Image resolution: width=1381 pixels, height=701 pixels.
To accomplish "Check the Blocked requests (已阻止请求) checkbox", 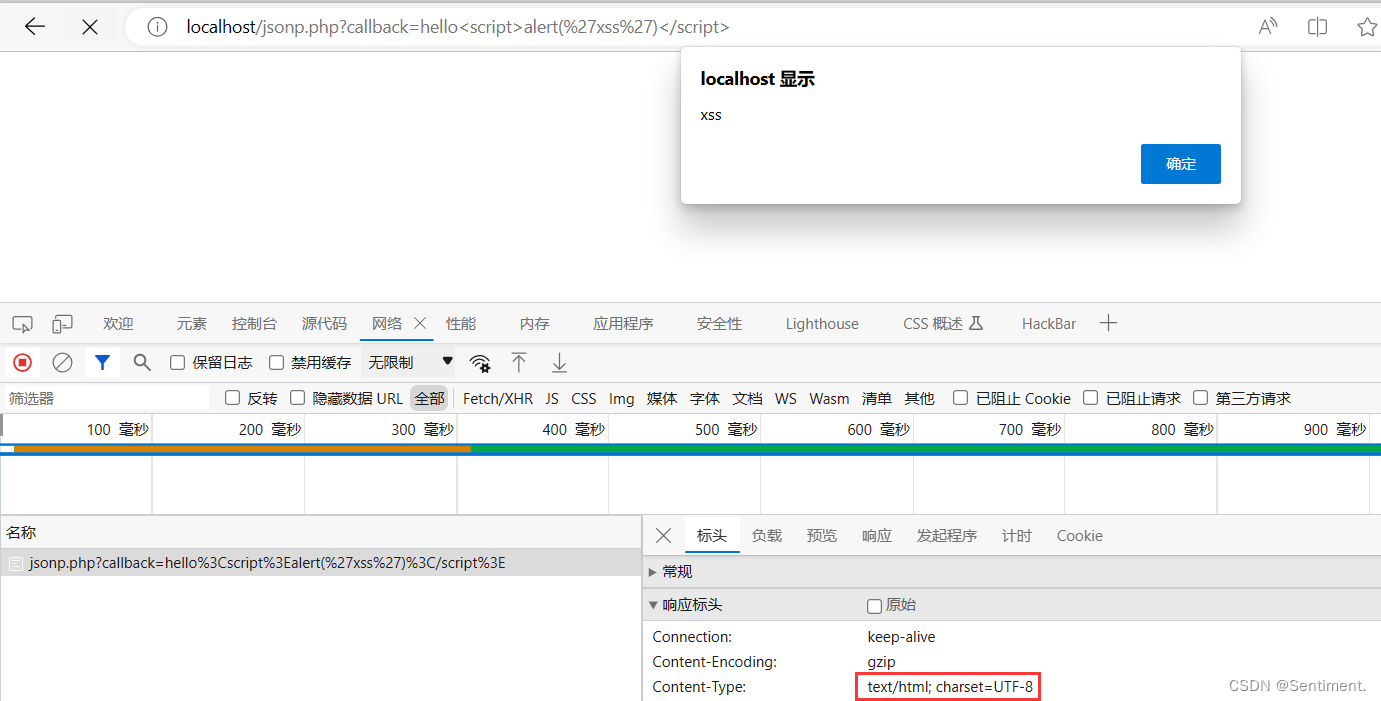I will click(1090, 398).
